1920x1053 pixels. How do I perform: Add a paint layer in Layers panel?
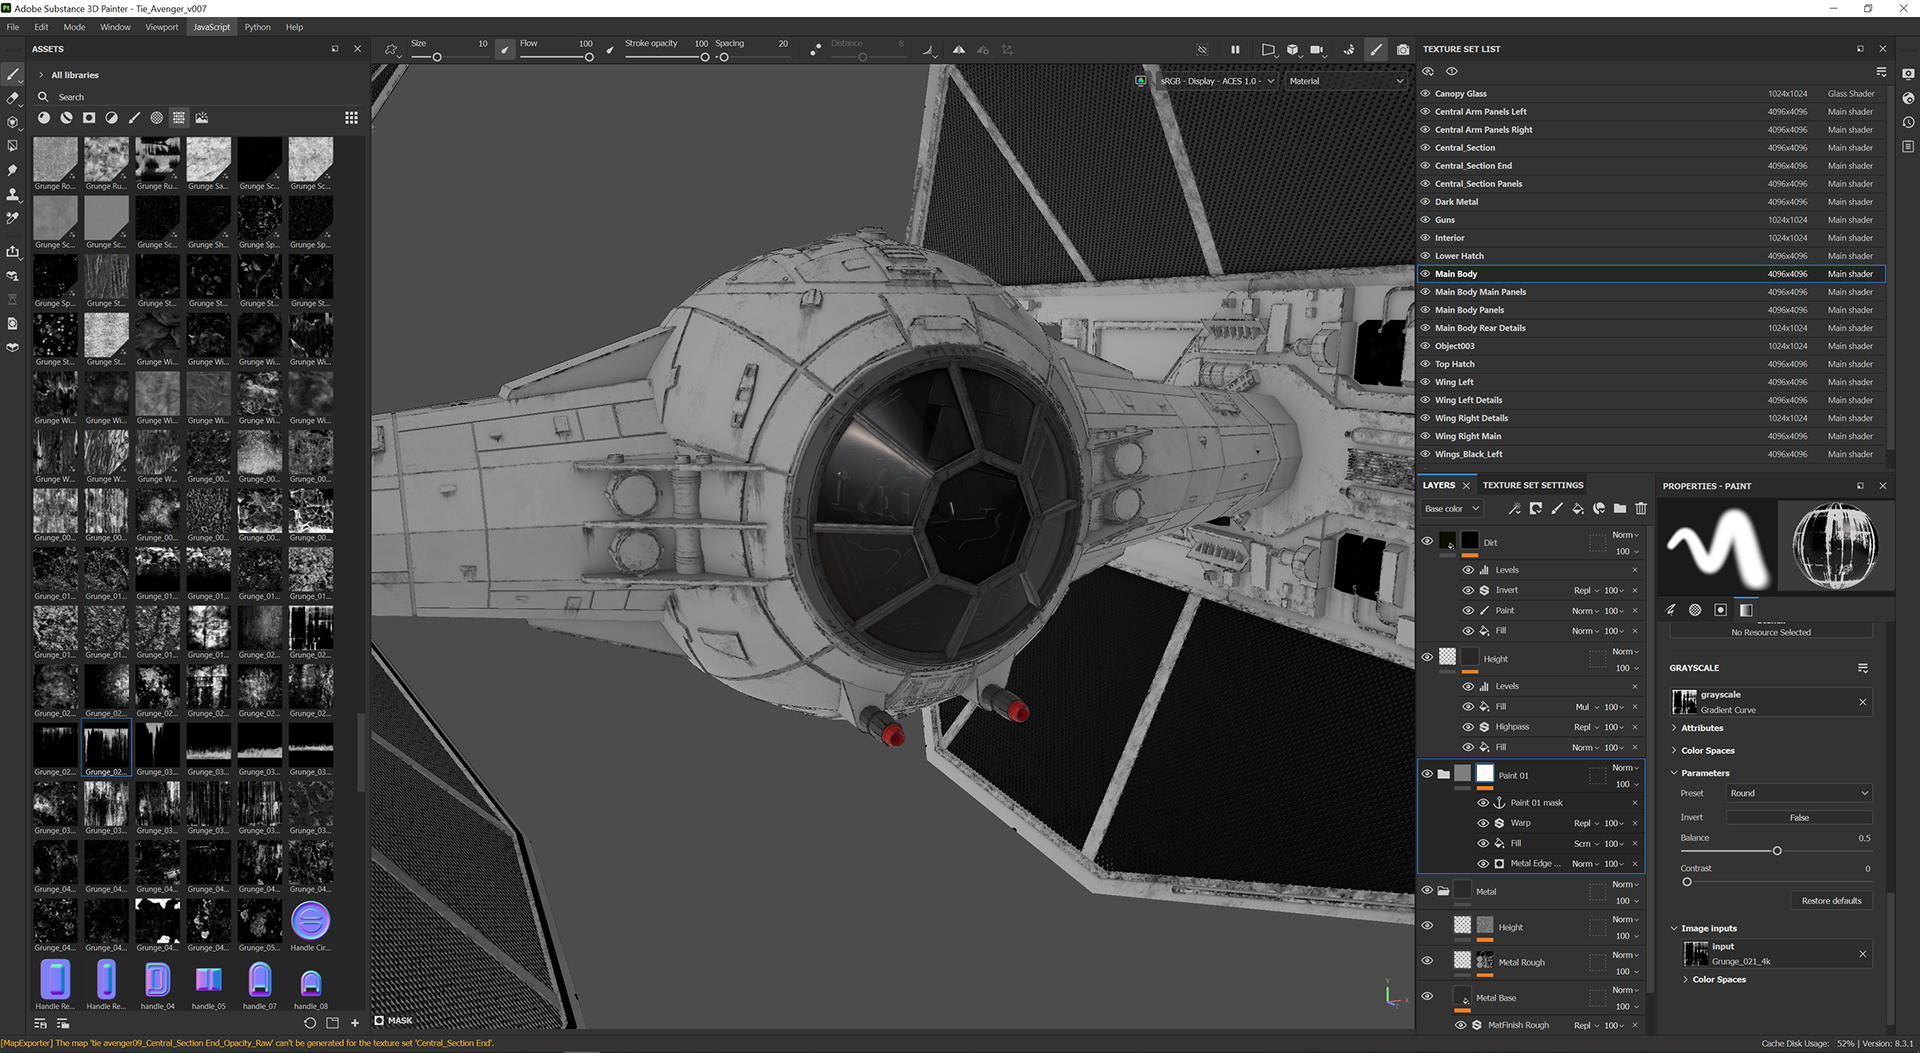click(1557, 509)
